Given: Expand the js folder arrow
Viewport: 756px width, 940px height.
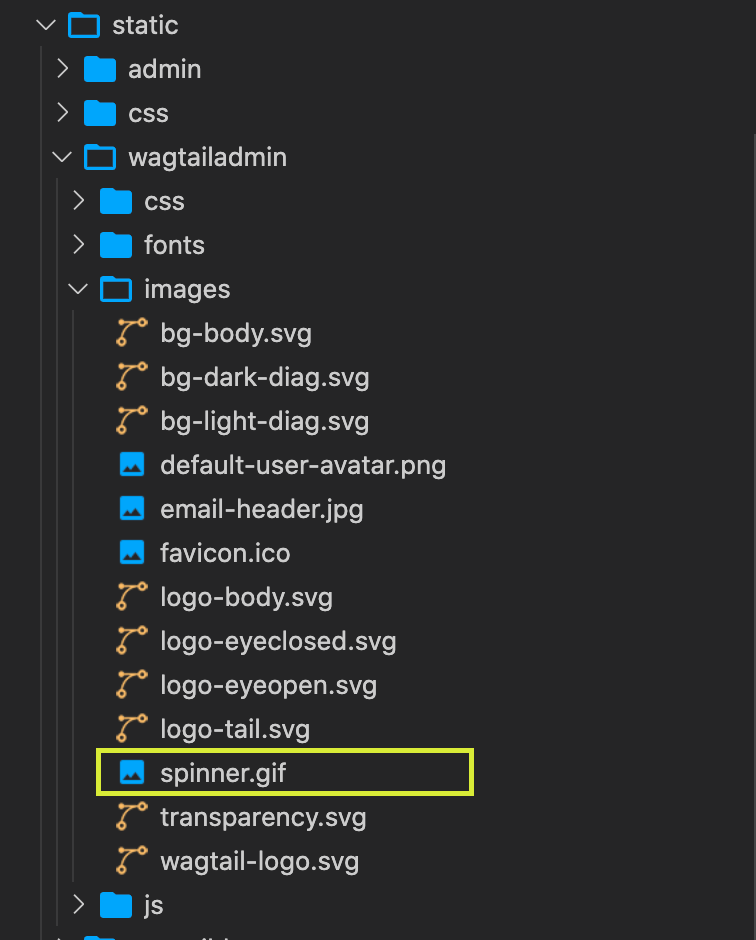Looking at the screenshot, I should (79, 904).
